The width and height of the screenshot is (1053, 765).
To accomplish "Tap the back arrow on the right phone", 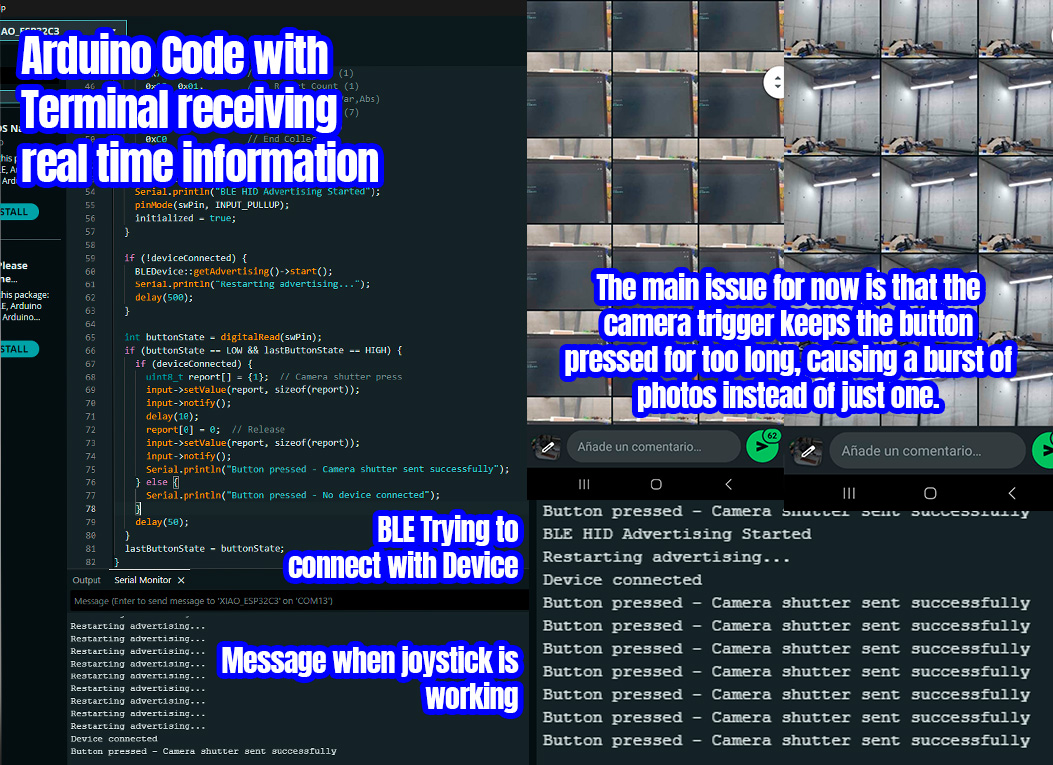I will pos(1012,493).
